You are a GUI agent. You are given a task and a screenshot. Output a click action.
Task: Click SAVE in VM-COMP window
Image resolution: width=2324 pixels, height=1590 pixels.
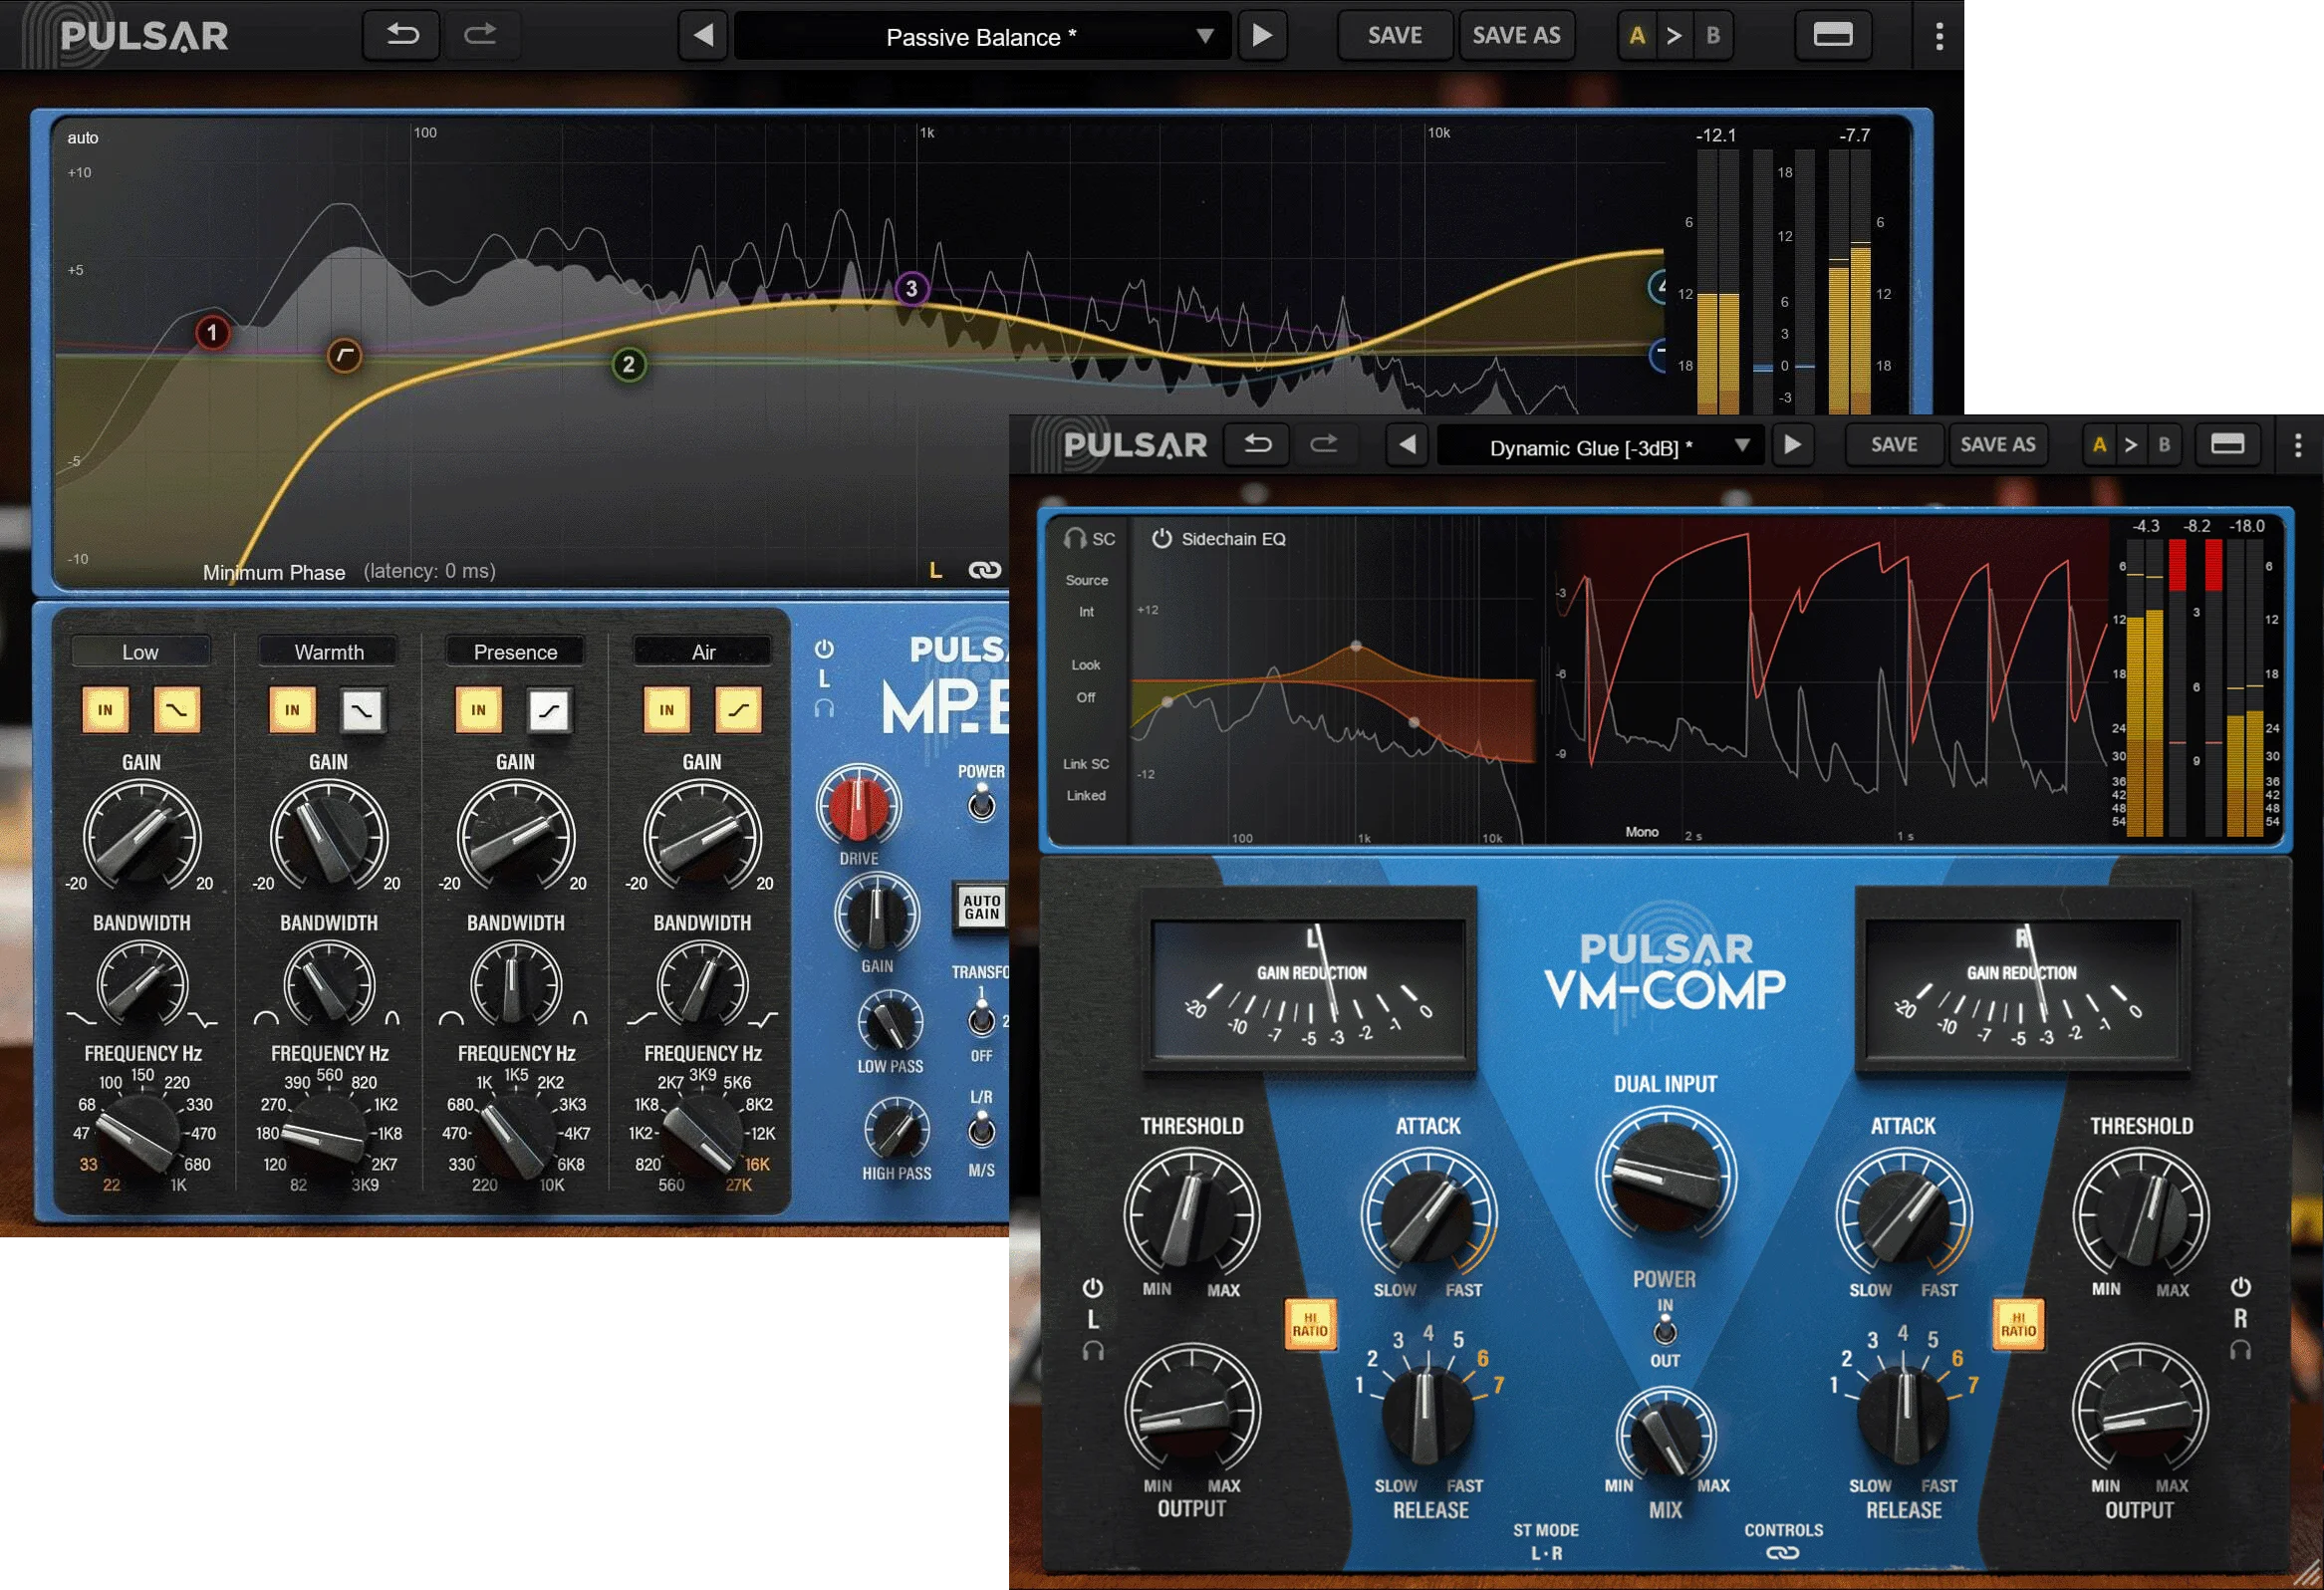pyautogui.click(x=1894, y=444)
